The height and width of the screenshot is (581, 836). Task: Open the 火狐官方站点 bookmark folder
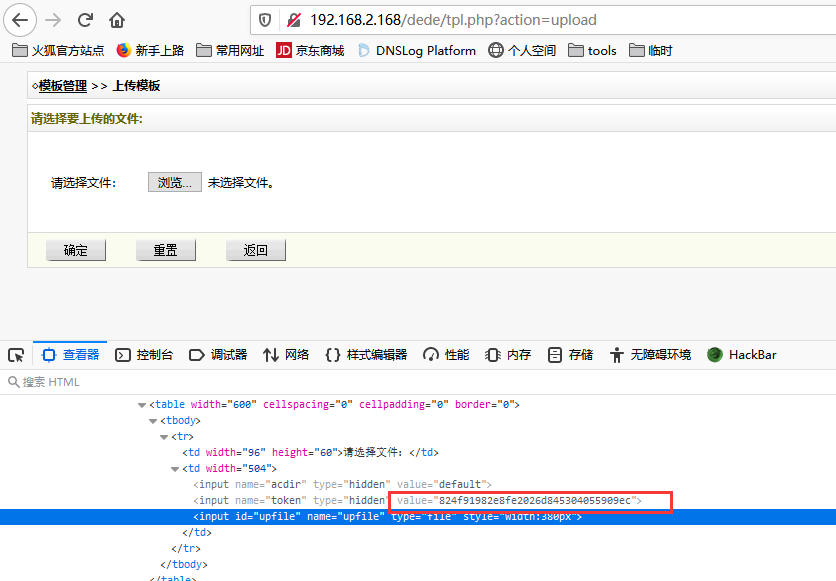pos(58,51)
